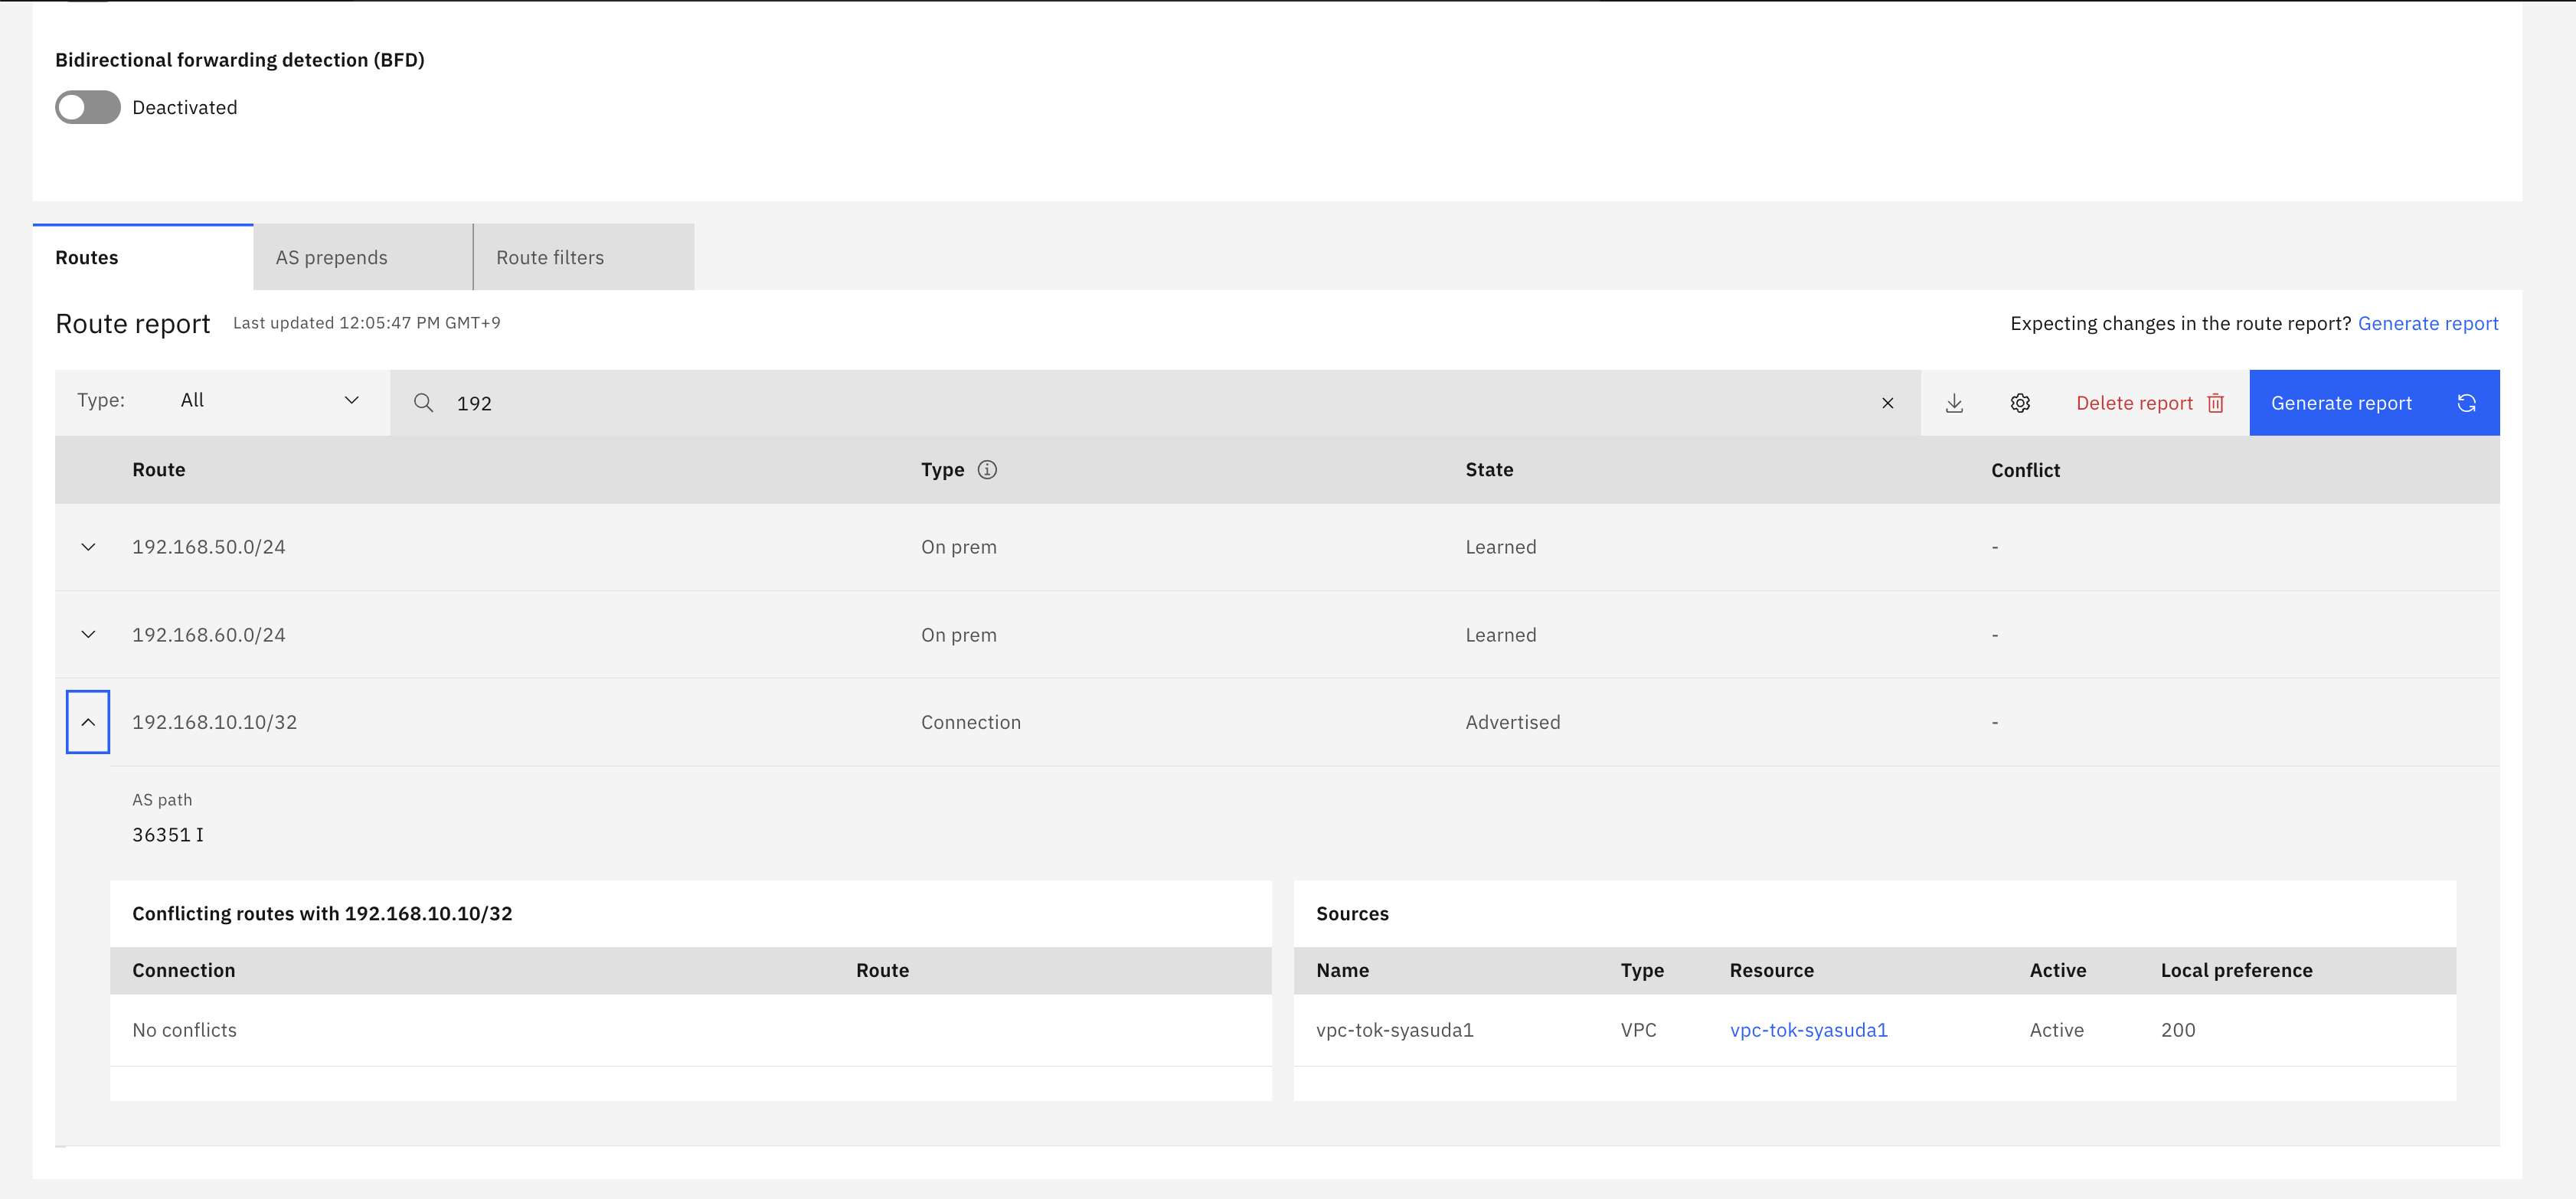2576x1199 pixels.
Task: Expand the 192.168.50.0/24 route row
Action: pos(88,547)
